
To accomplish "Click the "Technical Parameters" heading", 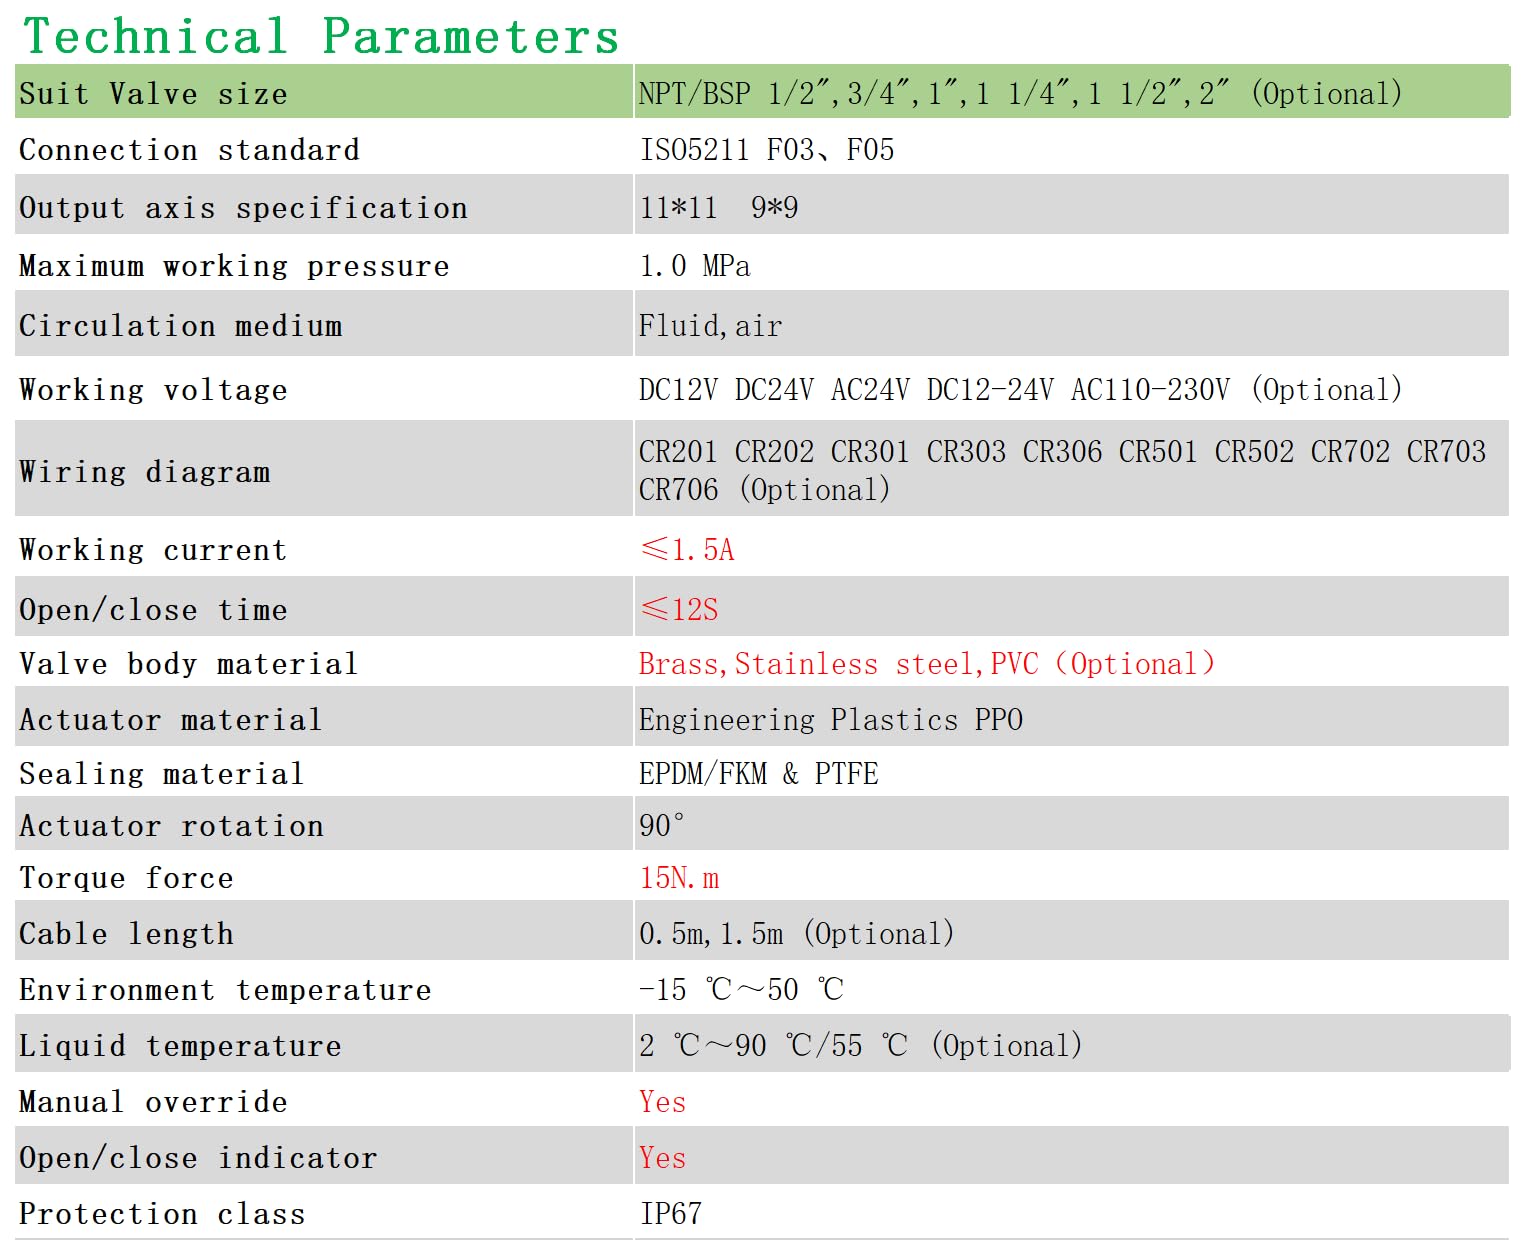I will click(x=321, y=37).
